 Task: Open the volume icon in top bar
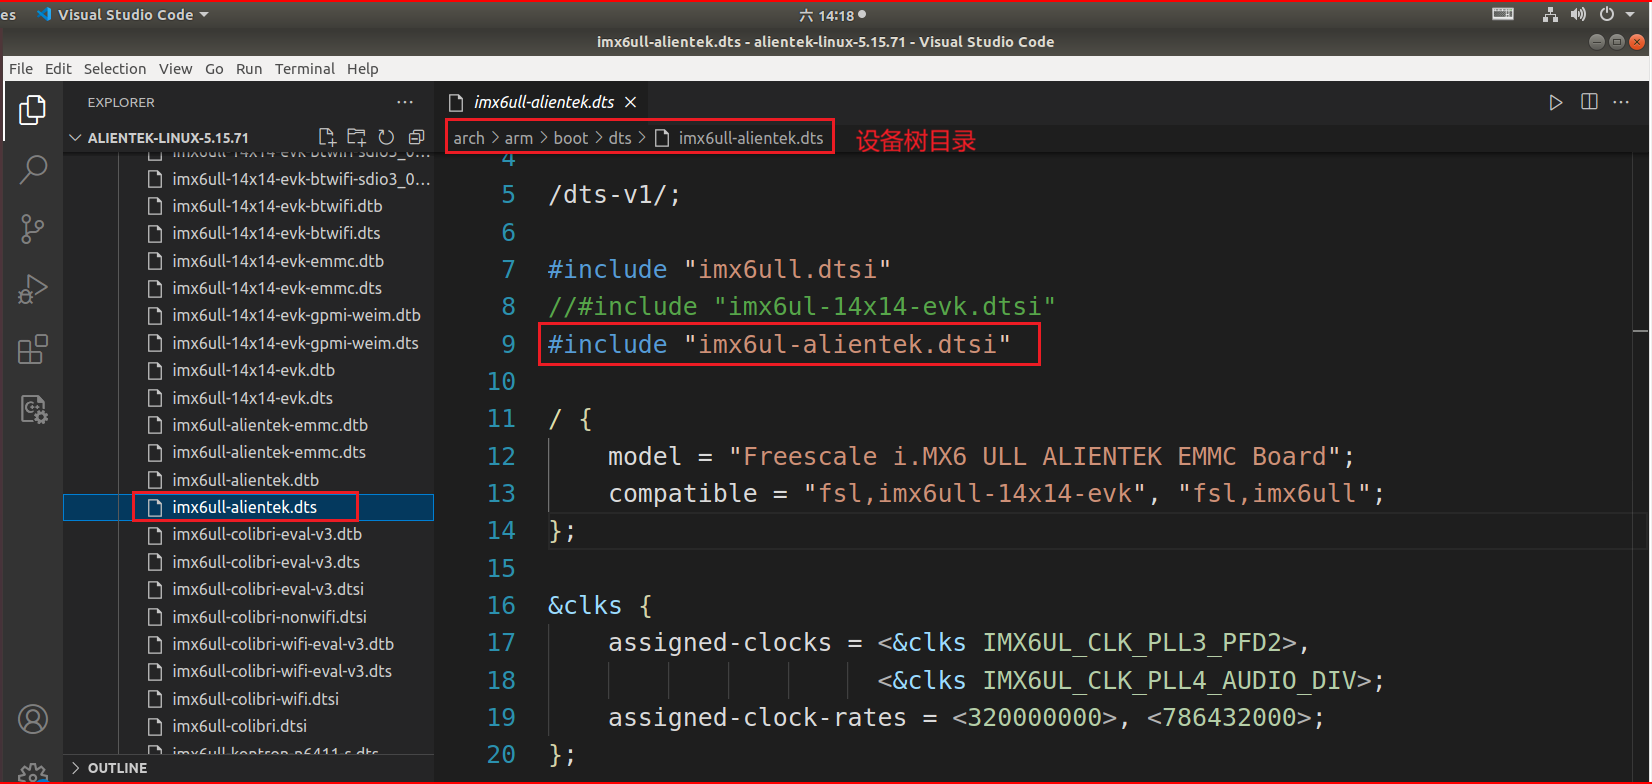1578,14
